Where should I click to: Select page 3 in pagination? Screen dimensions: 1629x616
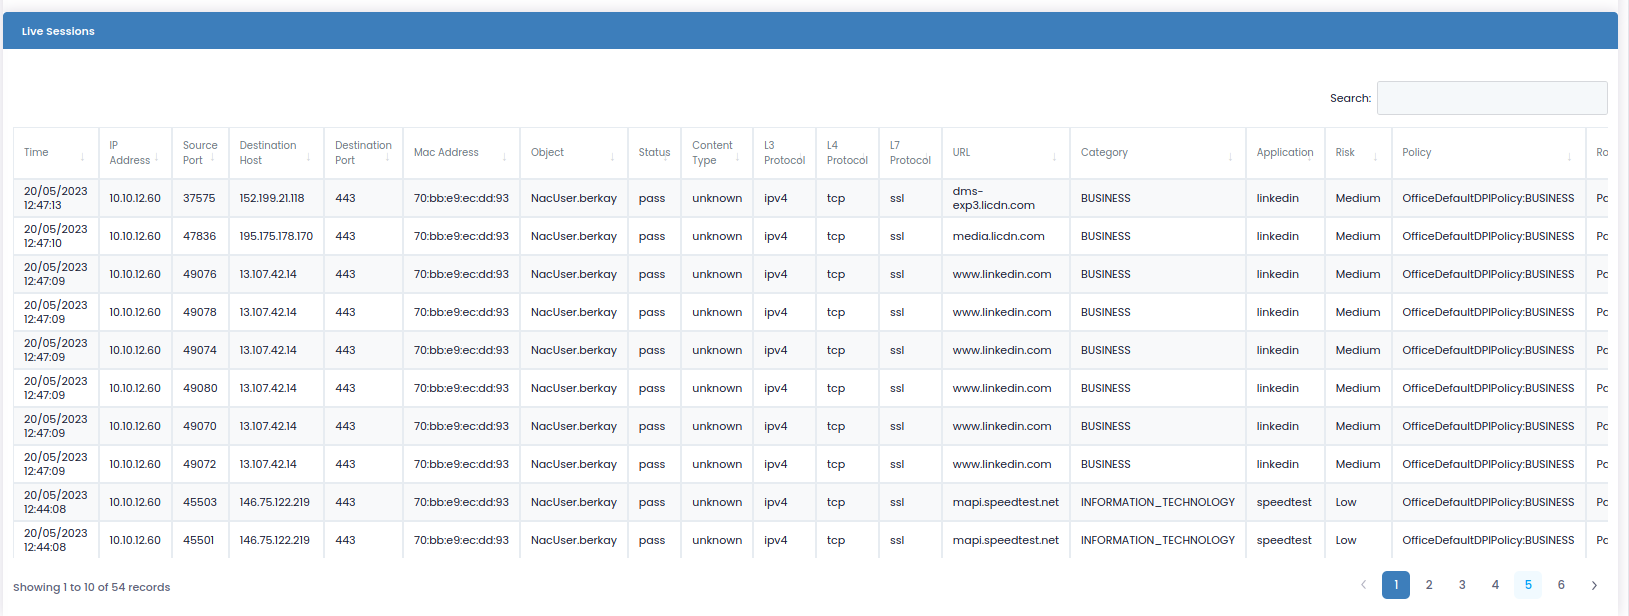(x=1462, y=585)
